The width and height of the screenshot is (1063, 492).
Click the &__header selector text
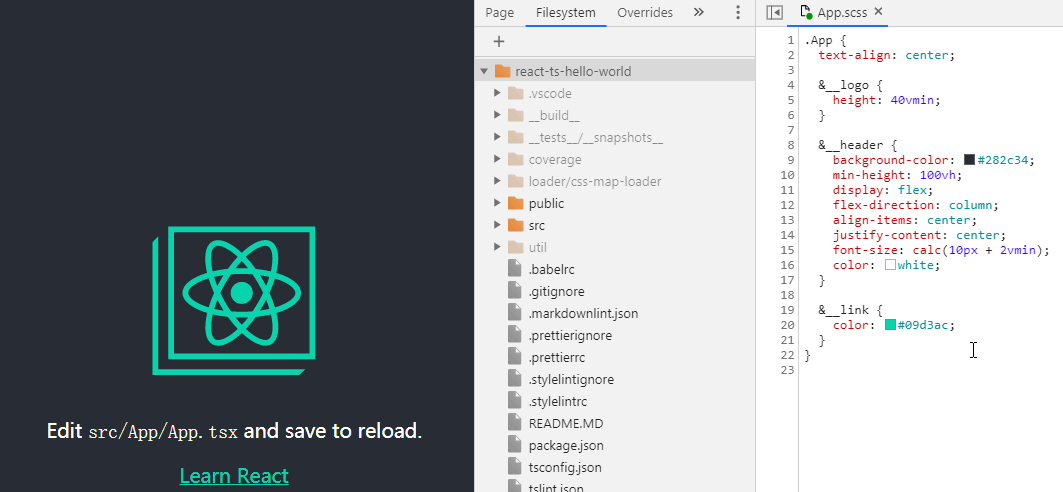pos(851,145)
